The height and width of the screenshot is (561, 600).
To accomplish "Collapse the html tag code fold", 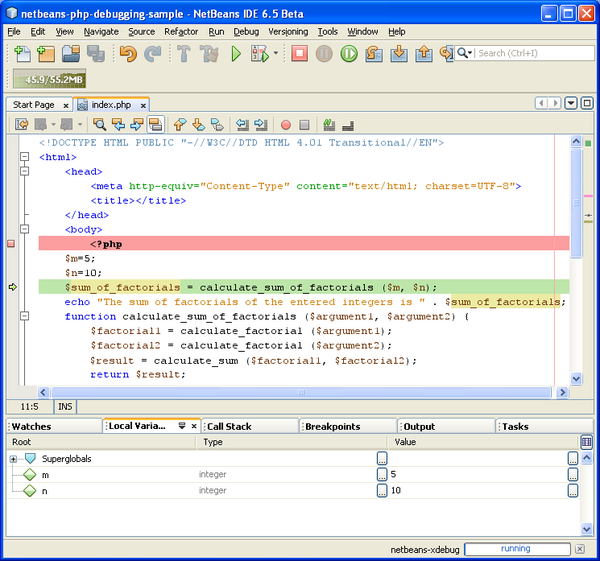I will coord(25,158).
